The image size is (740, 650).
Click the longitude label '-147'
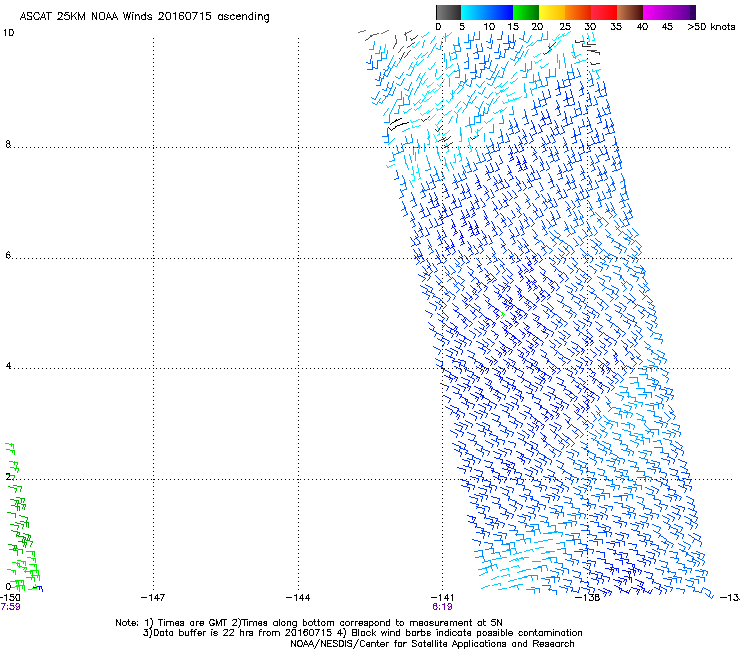[153, 598]
